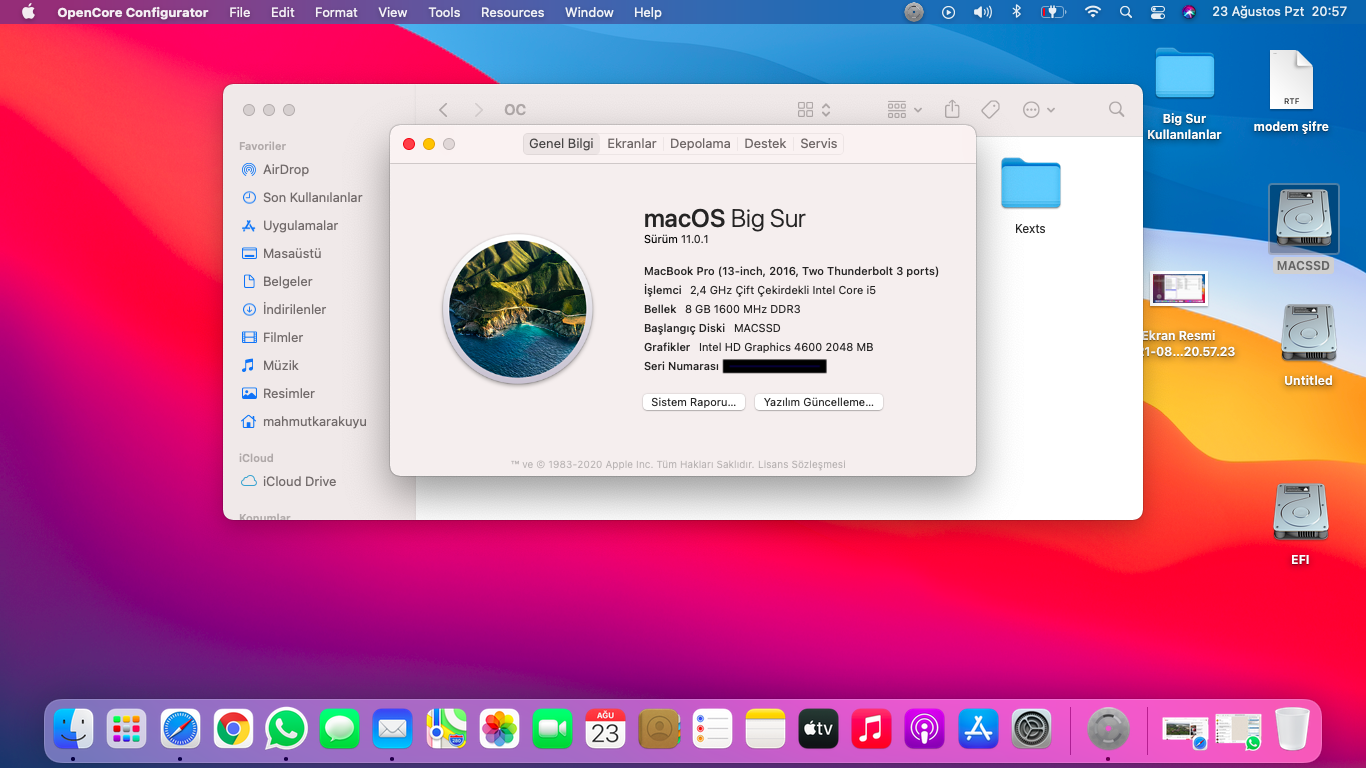Change Finder view mode switcher
1366x768 pixels.
(814, 110)
